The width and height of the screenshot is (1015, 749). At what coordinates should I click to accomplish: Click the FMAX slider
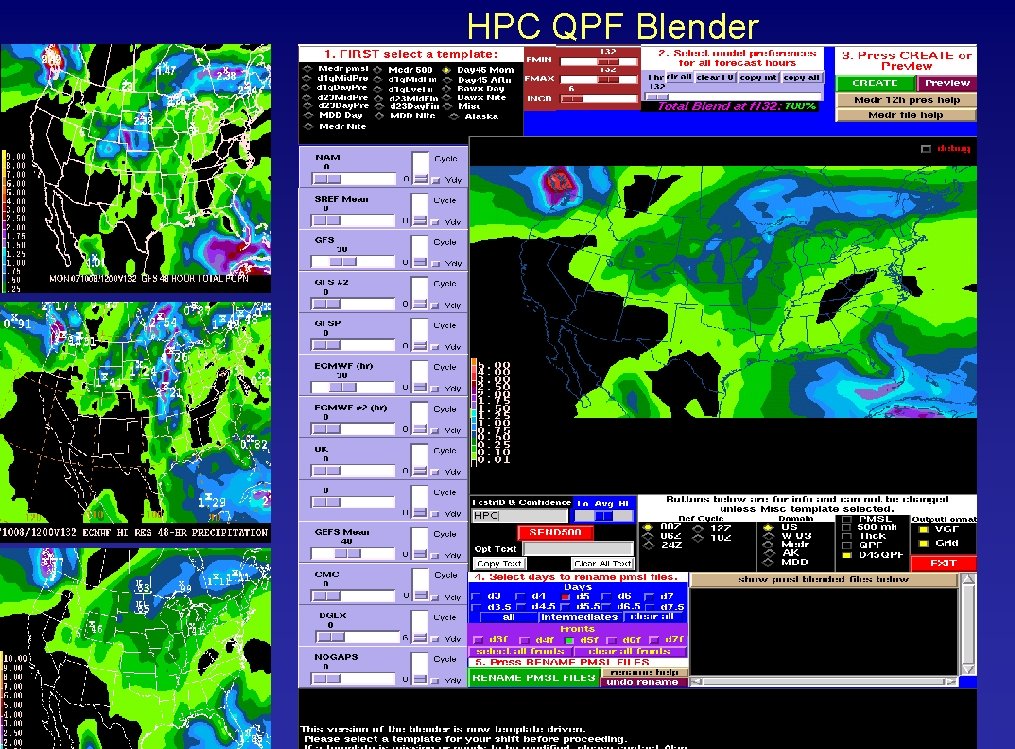click(599, 80)
